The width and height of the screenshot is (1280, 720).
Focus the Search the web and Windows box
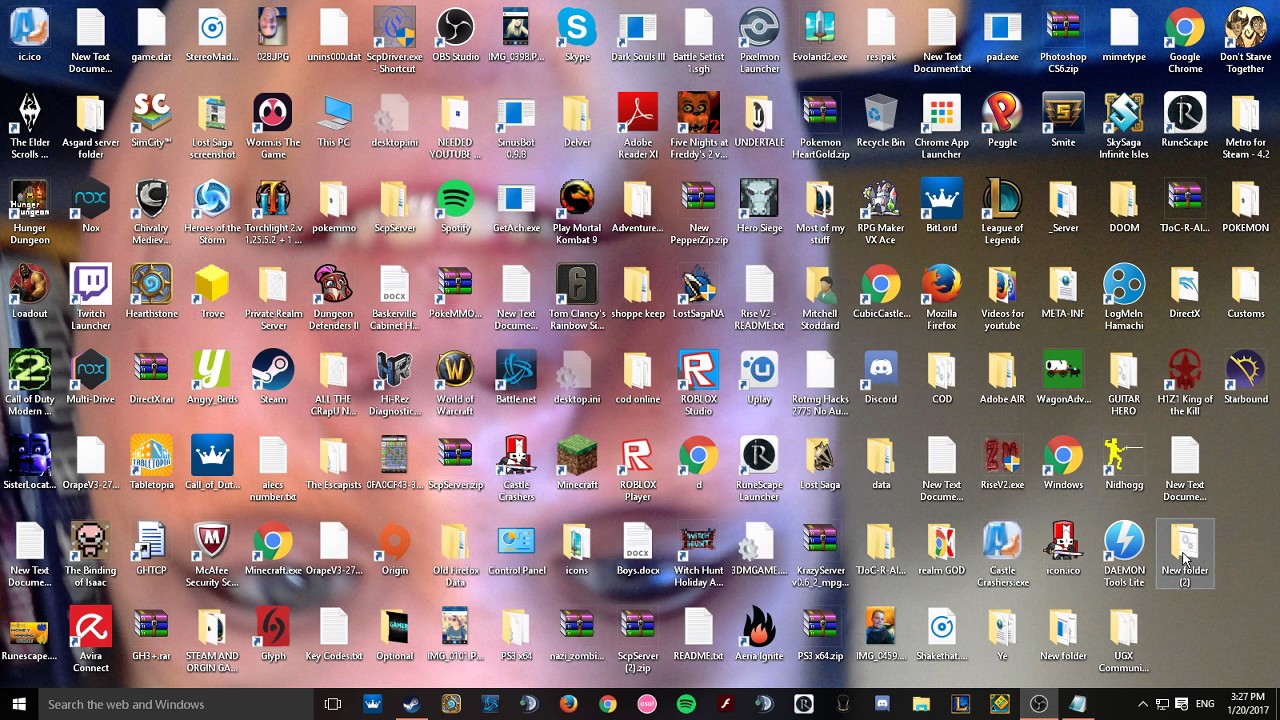tap(176, 704)
